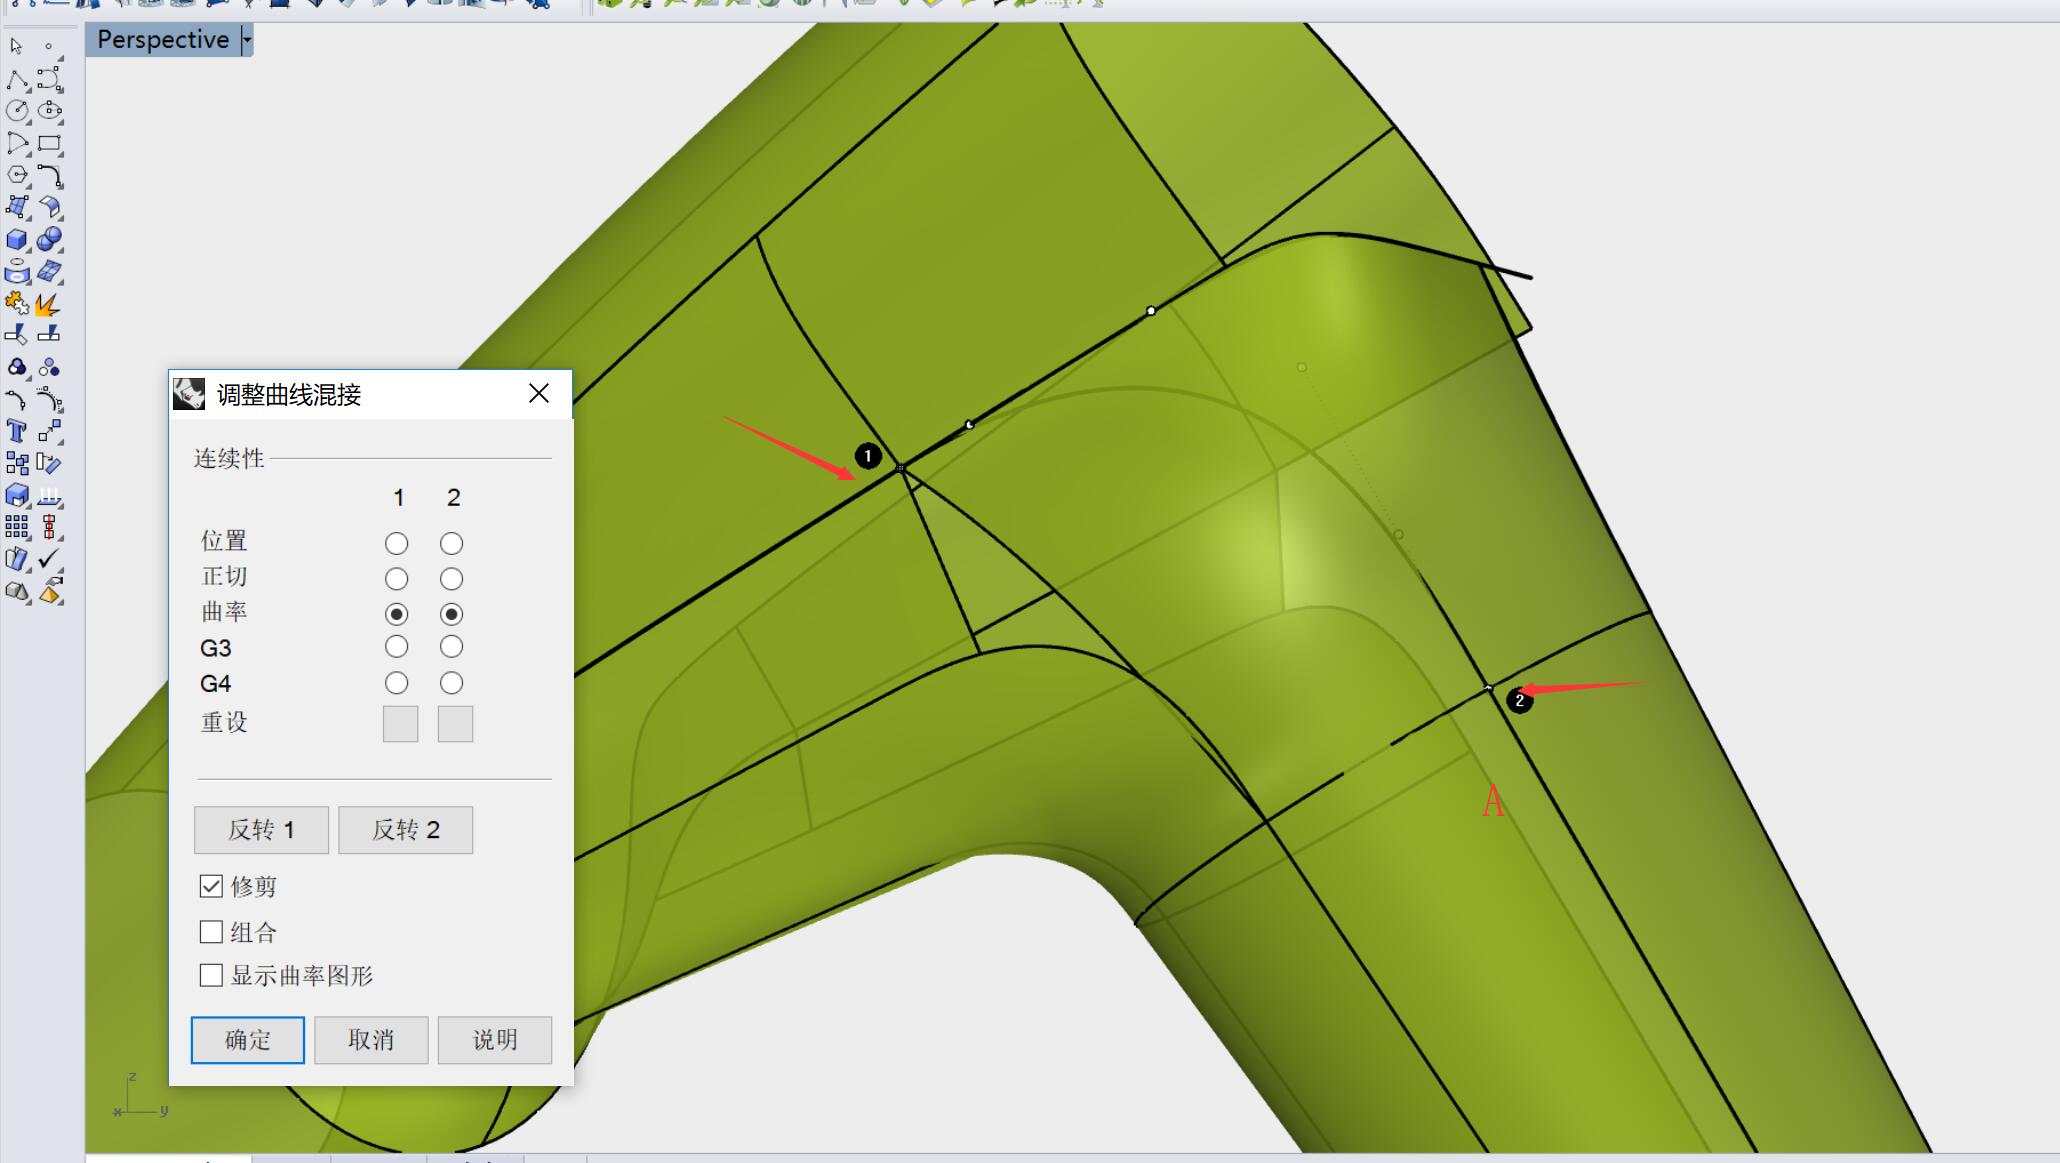Click the Box solid tool
The height and width of the screenshot is (1163, 2060).
[17, 240]
